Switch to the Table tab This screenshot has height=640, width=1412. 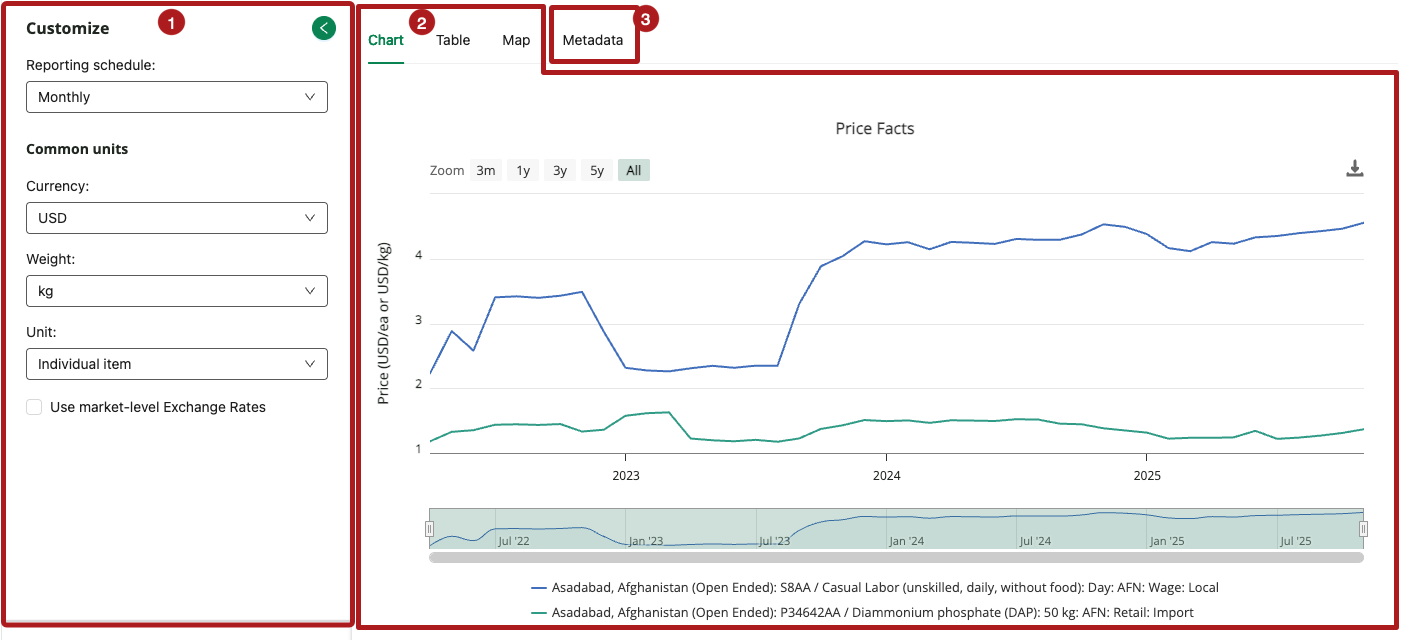click(x=453, y=41)
